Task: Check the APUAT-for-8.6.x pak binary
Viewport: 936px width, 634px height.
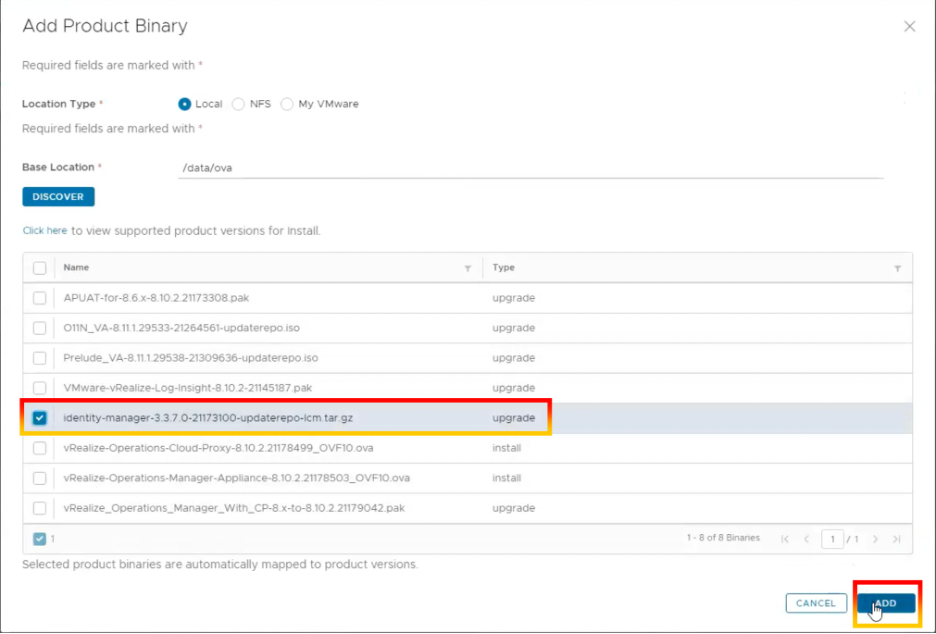Action: (40, 298)
